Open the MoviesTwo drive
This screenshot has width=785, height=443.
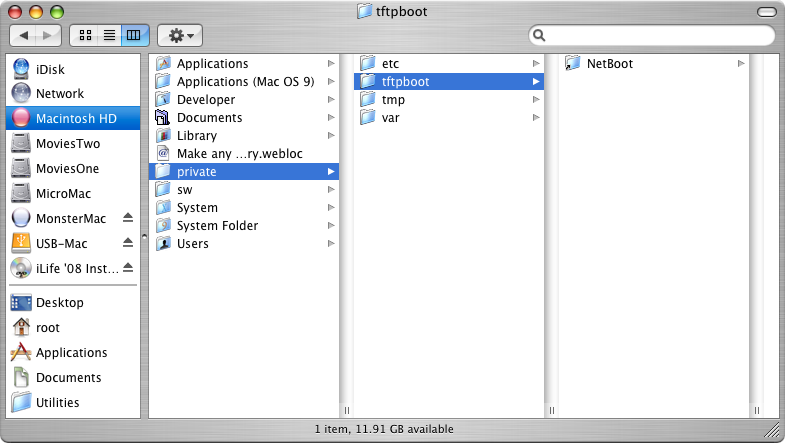pyautogui.click(x=73, y=144)
